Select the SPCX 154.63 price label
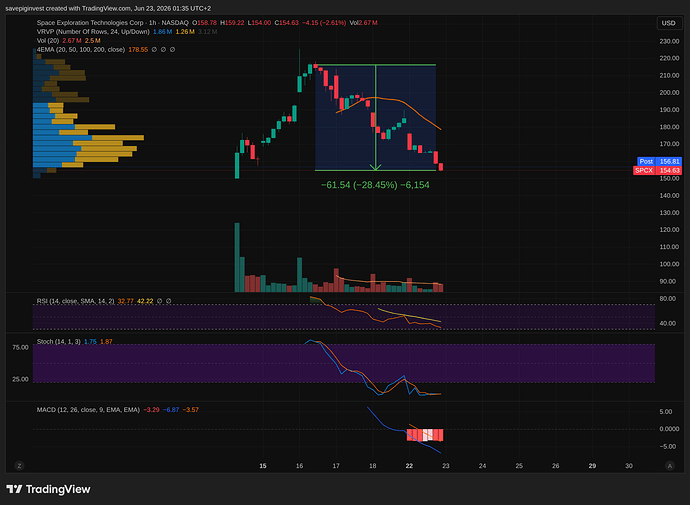The height and width of the screenshot is (505, 690). (657, 170)
